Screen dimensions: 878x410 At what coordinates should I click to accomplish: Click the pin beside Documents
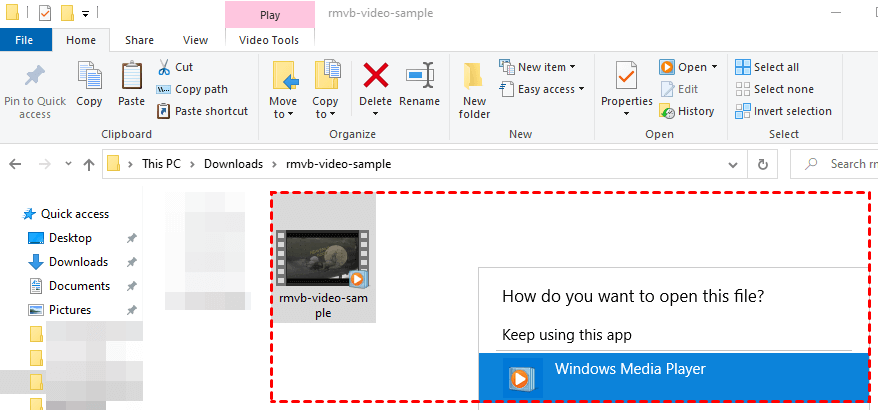[131, 286]
